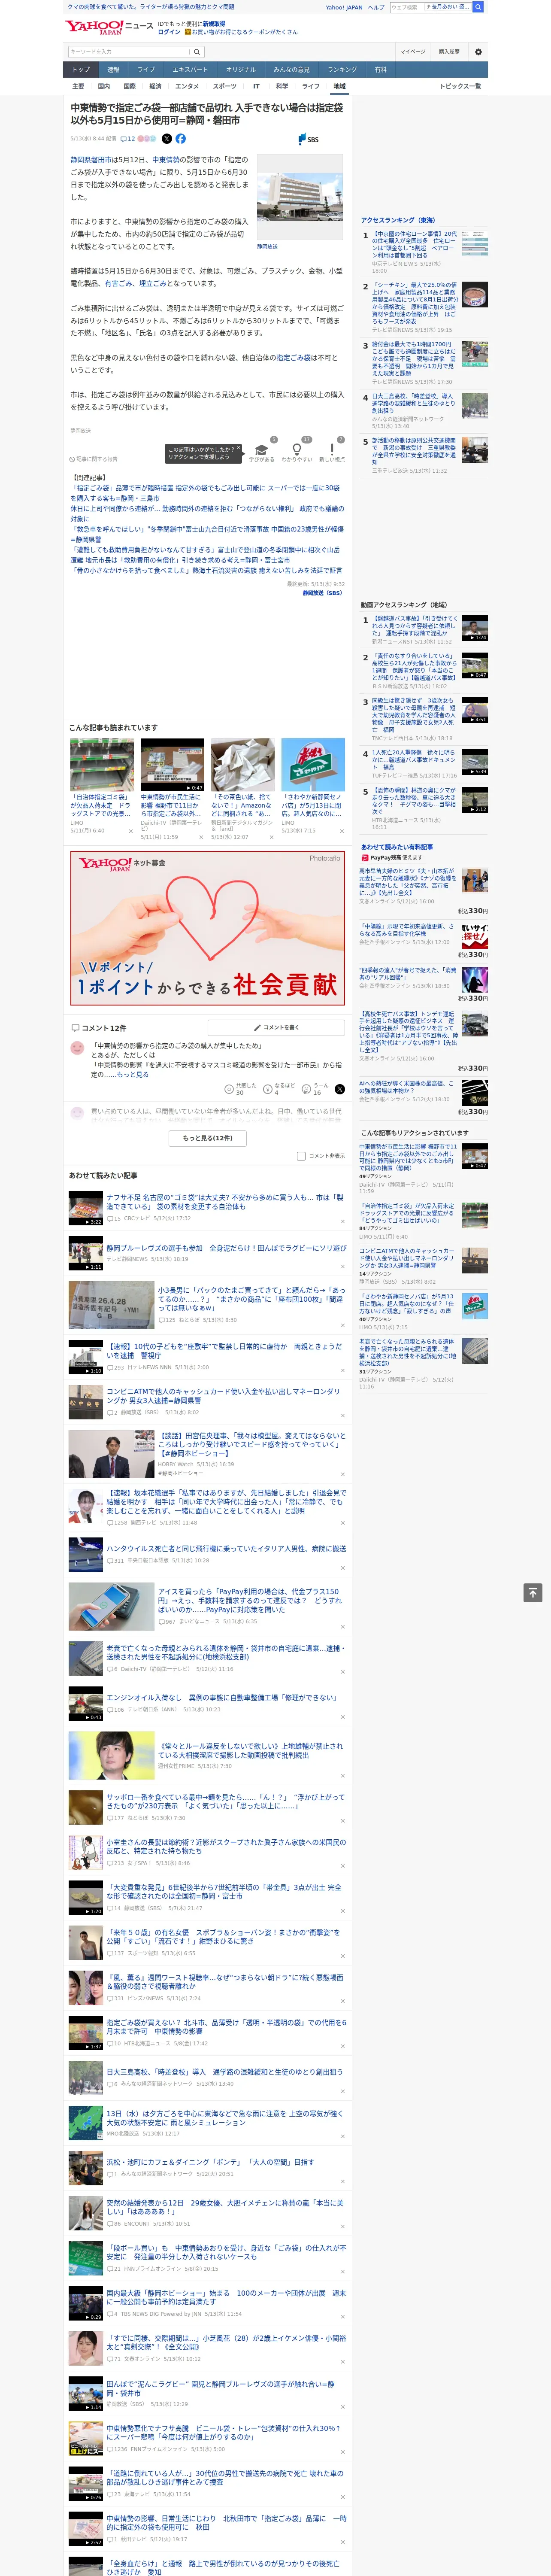The width and height of the screenshot is (551, 2576).
Task: Click the うーん reaction on top comment
Action: point(315,1089)
